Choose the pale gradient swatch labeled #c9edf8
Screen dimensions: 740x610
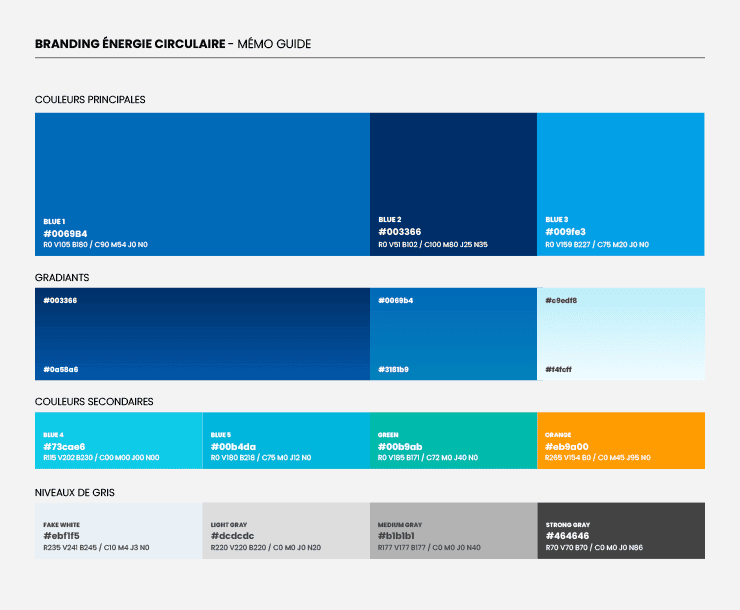tap(621, 334)
